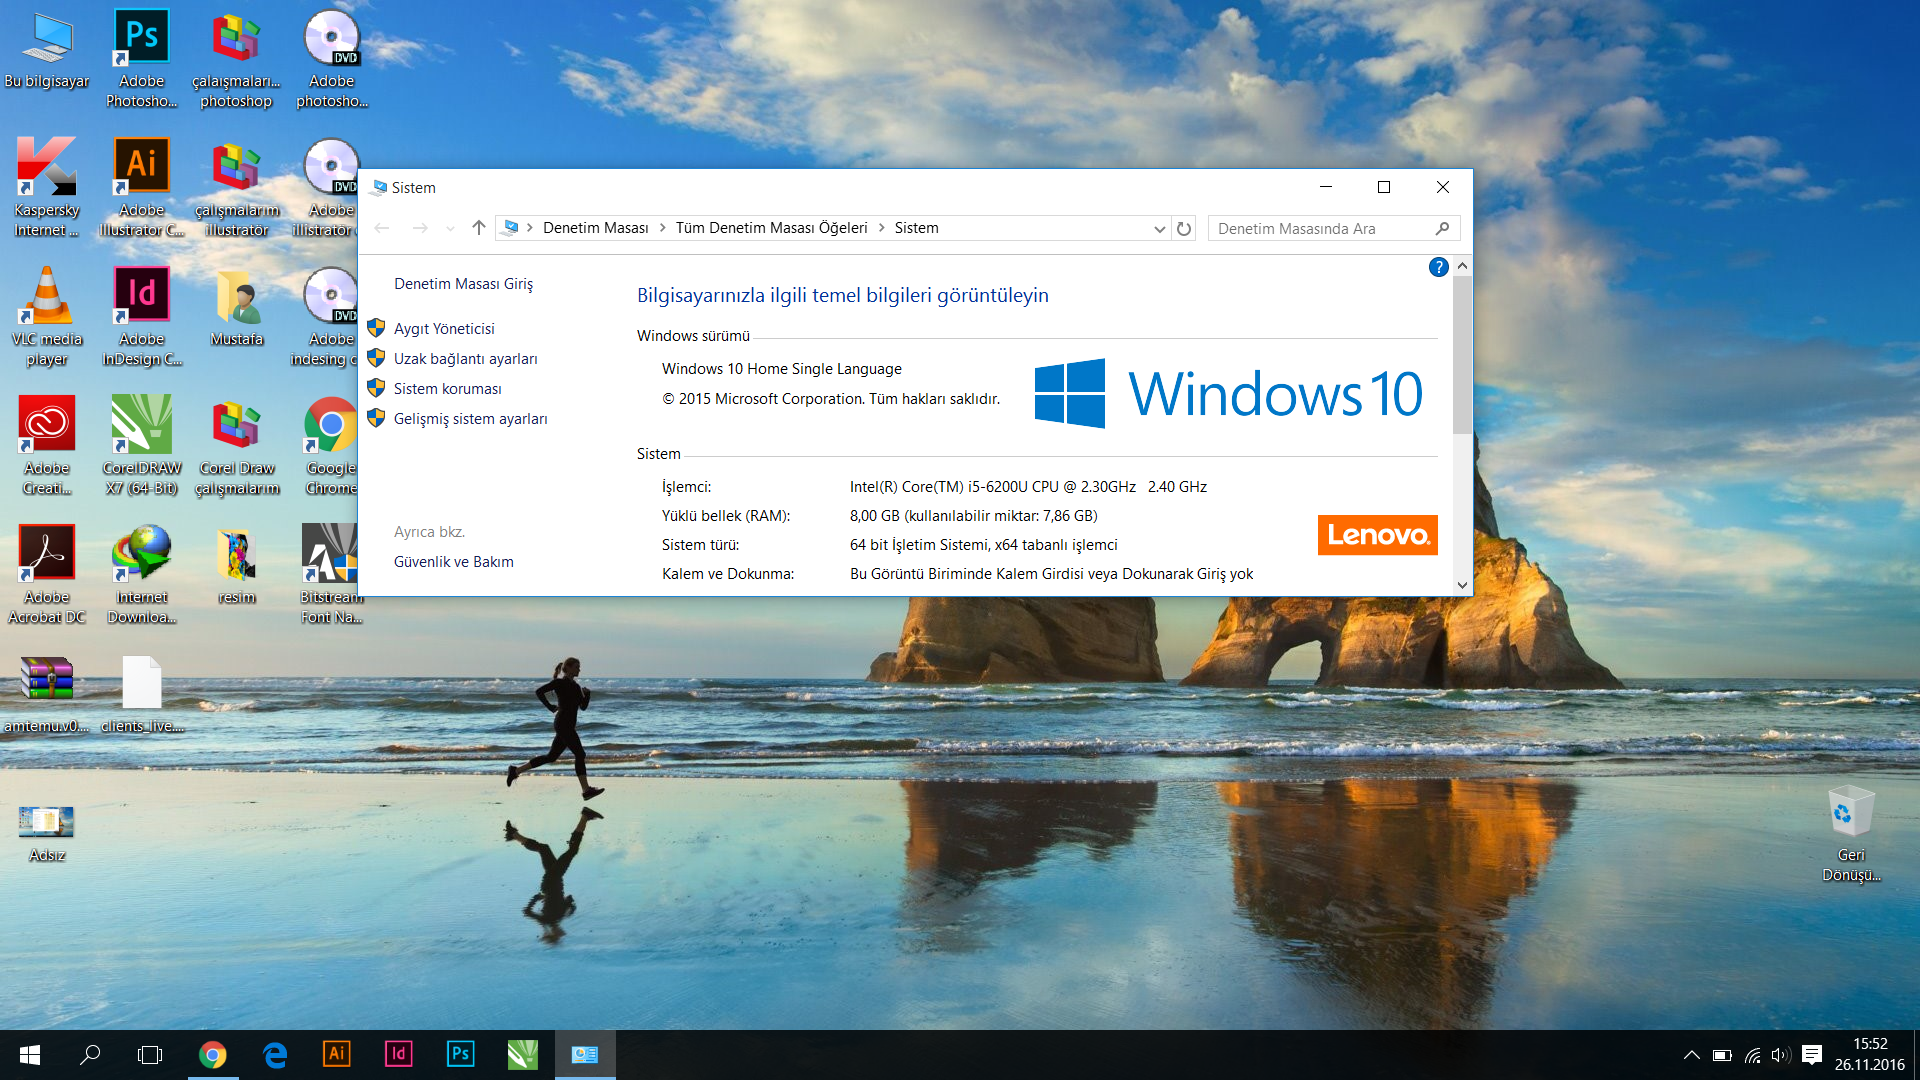The height and width of the screenshot is (1080, 1920).
Task: Open the amtemu WinRAR archive
Action: coord(47,694)
